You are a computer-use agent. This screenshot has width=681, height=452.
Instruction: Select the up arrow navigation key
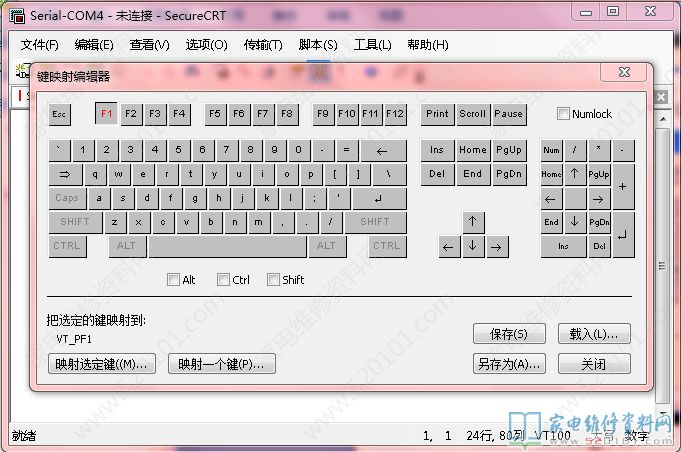pos(473,222)
